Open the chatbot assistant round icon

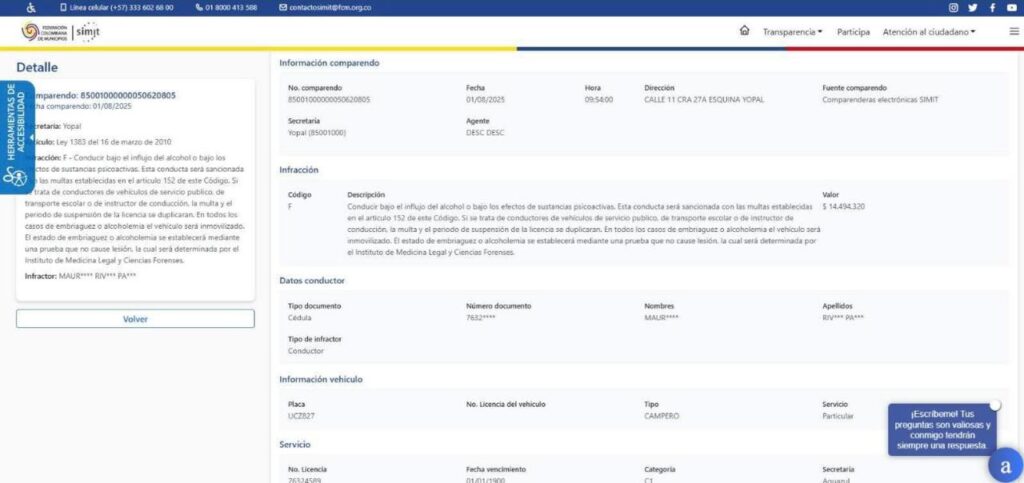1004,465
